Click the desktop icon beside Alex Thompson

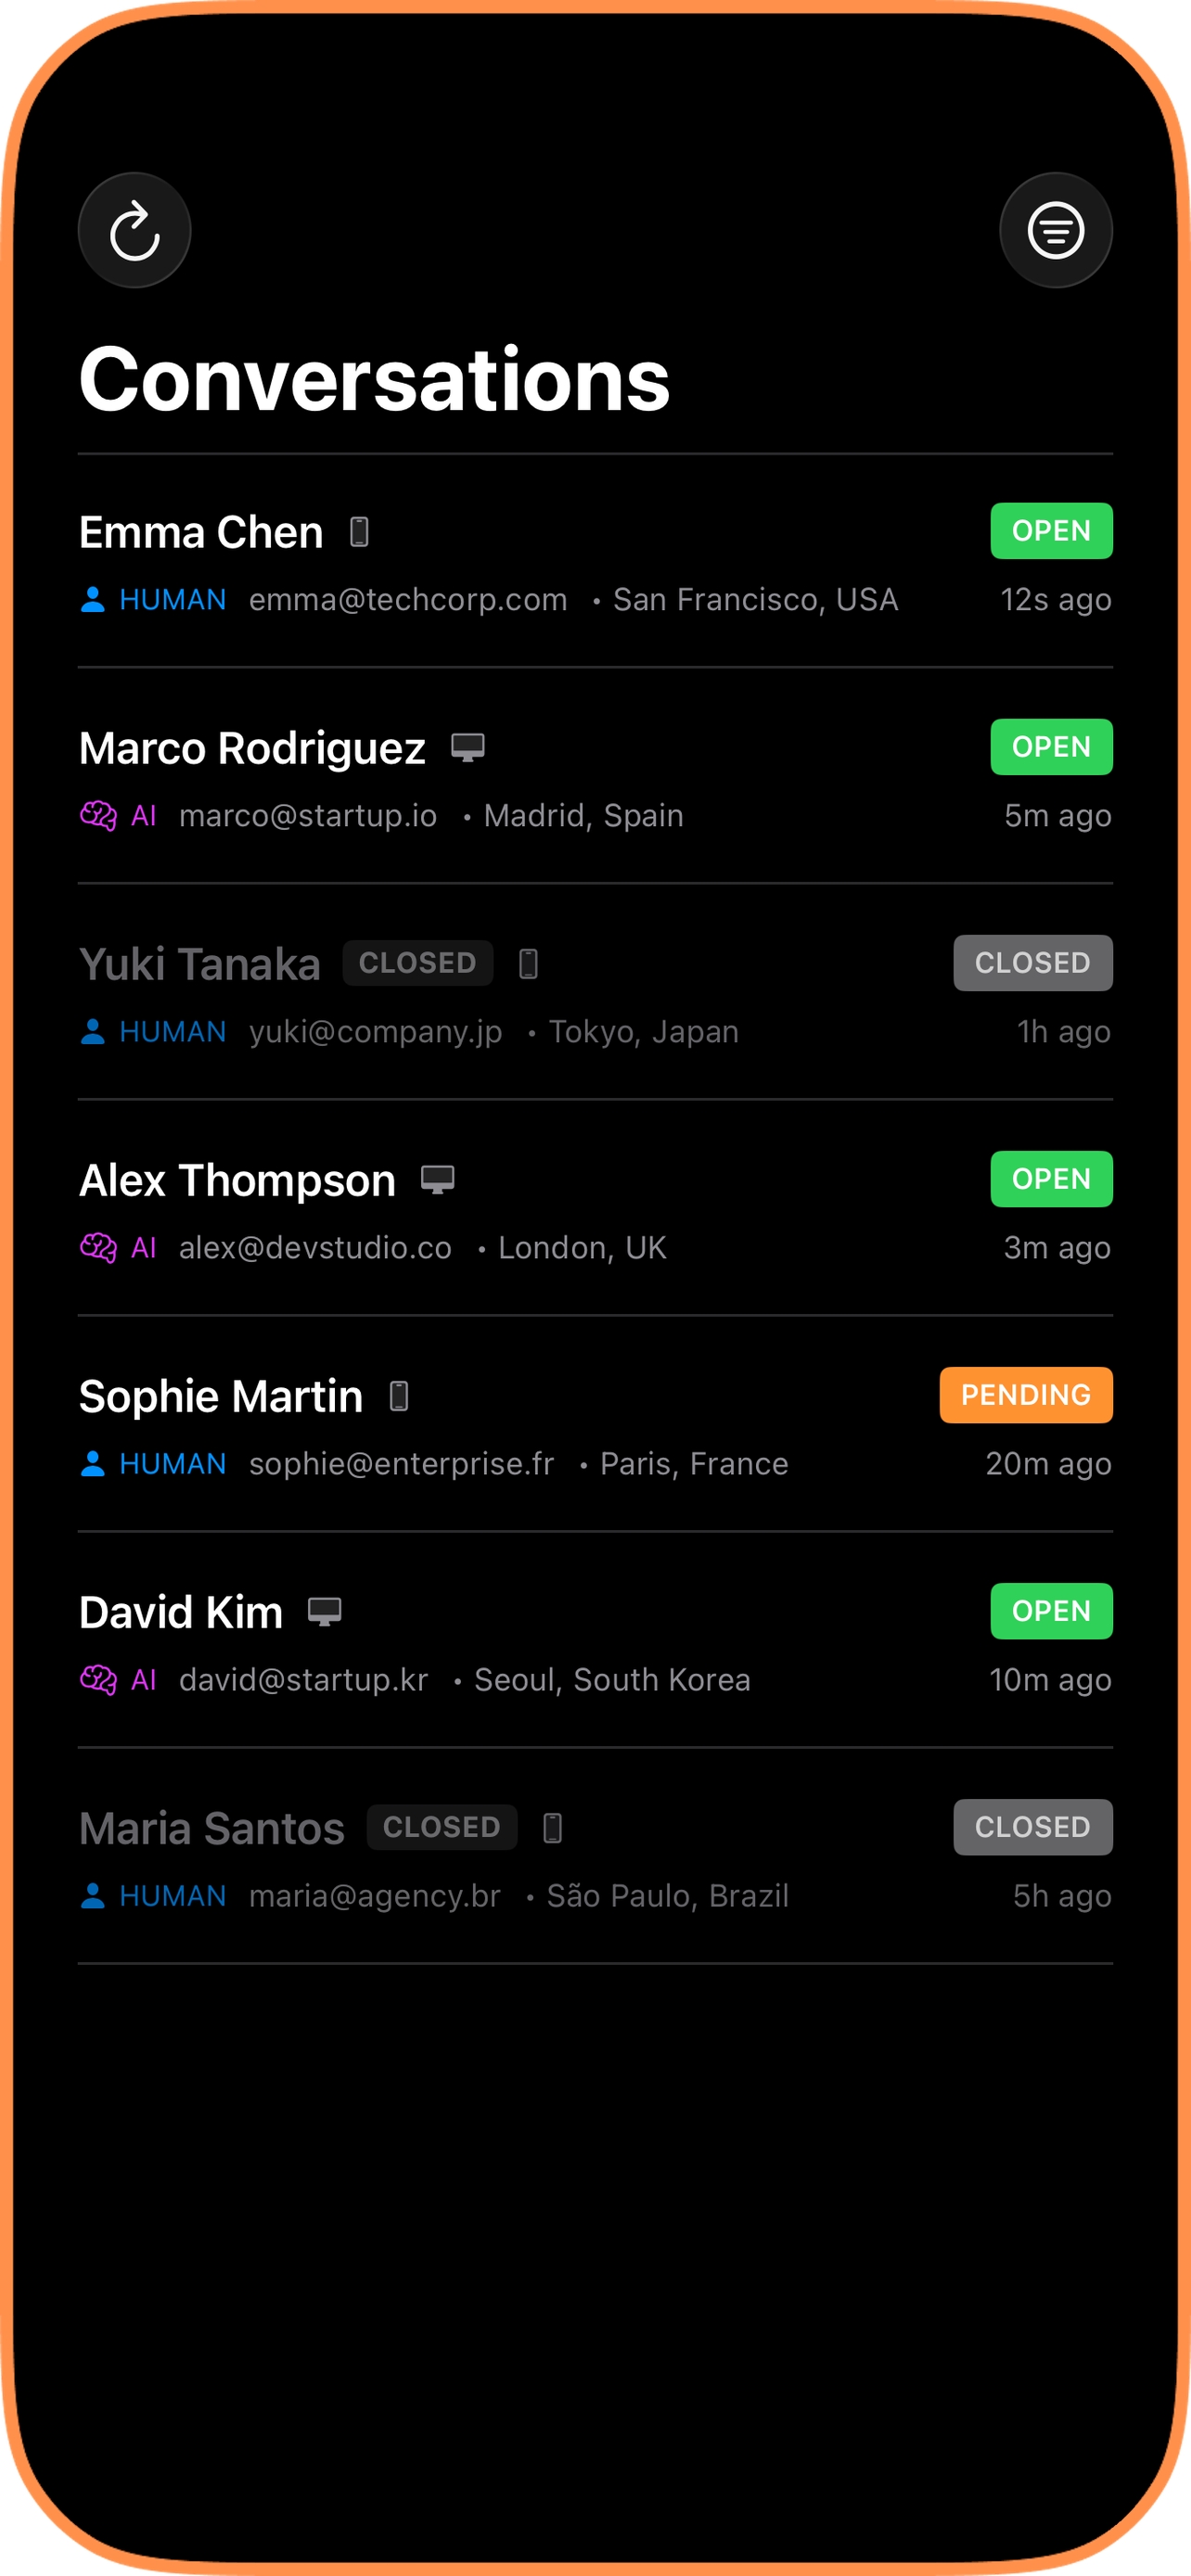tap(437, 1180)
